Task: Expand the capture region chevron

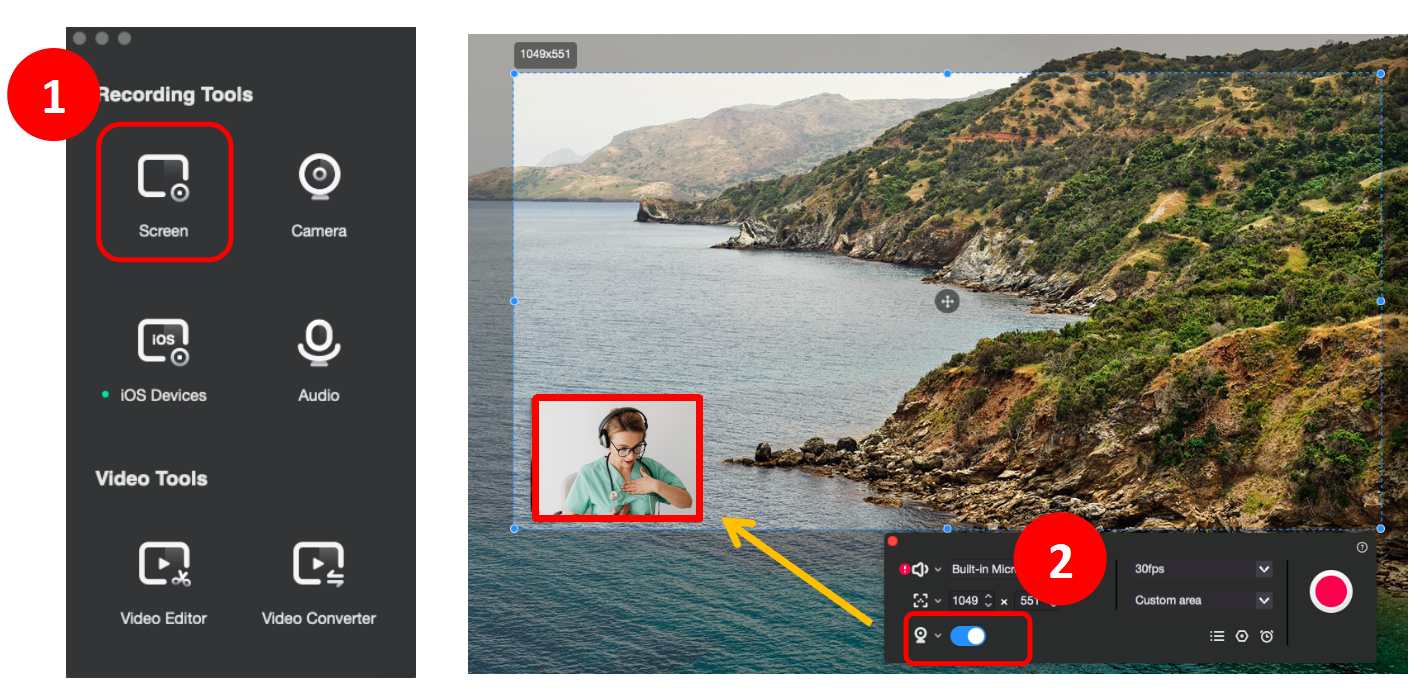Action: click(x=938, y=601)
